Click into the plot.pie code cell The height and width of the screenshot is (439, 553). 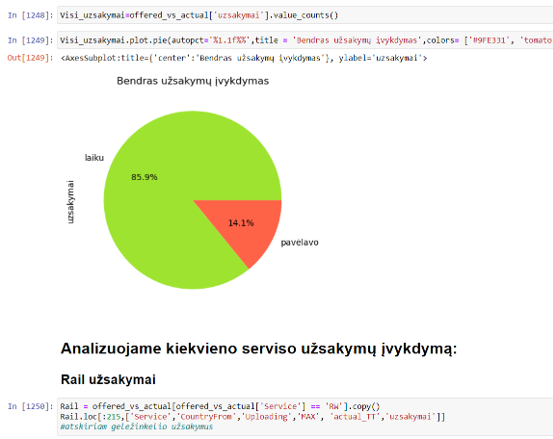(305, 40)
